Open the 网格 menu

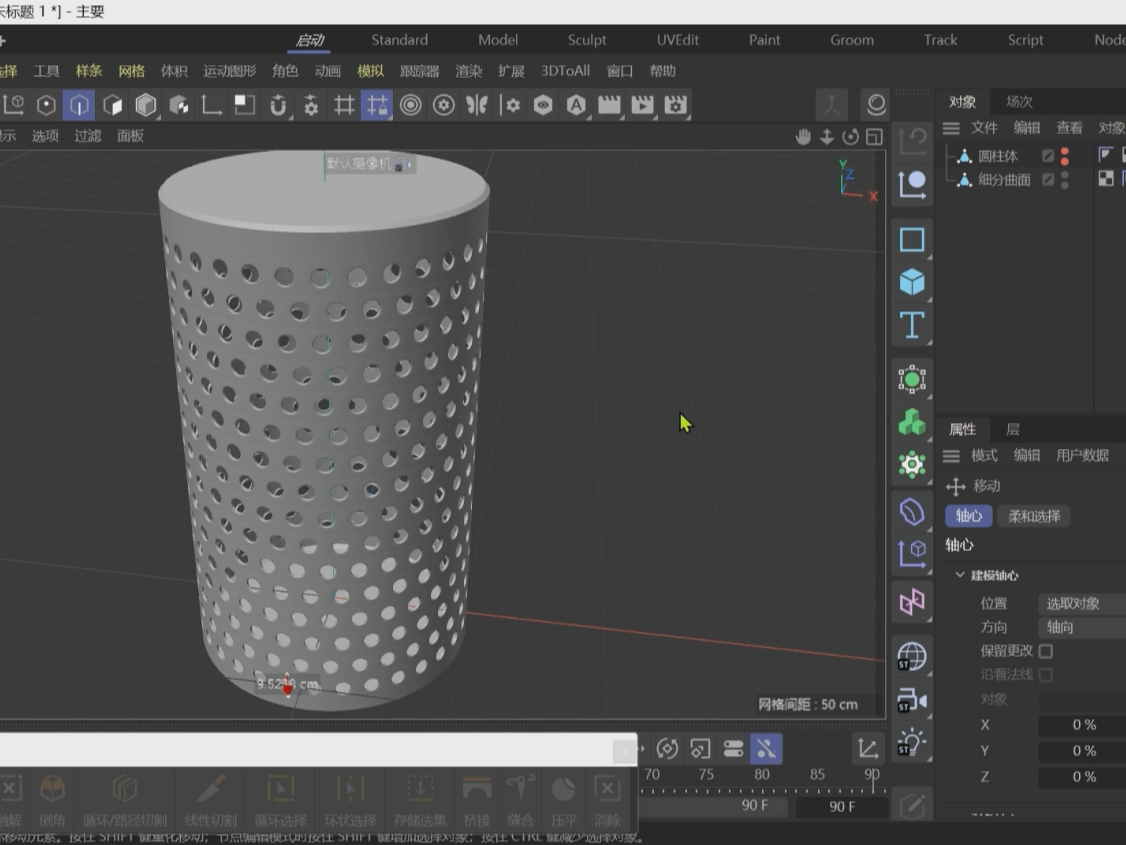point(131,71)
